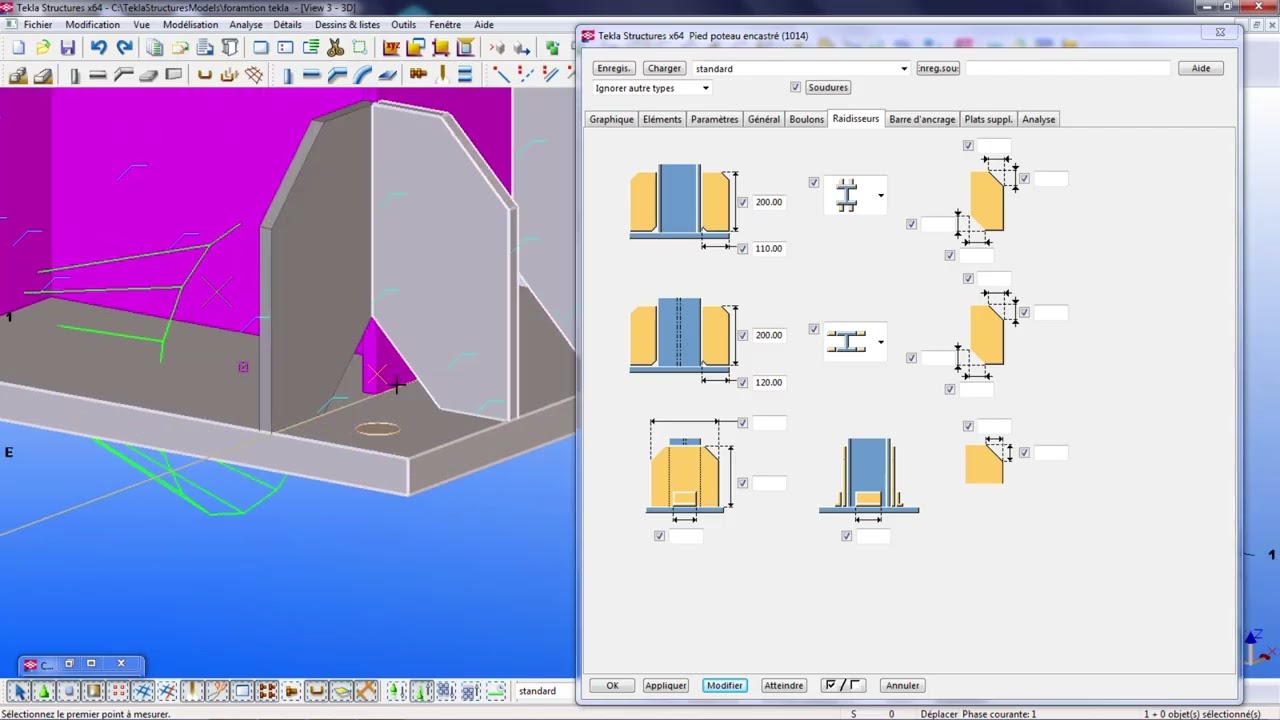Click the New model icon

pyautogui.click(x=18, y=47)
